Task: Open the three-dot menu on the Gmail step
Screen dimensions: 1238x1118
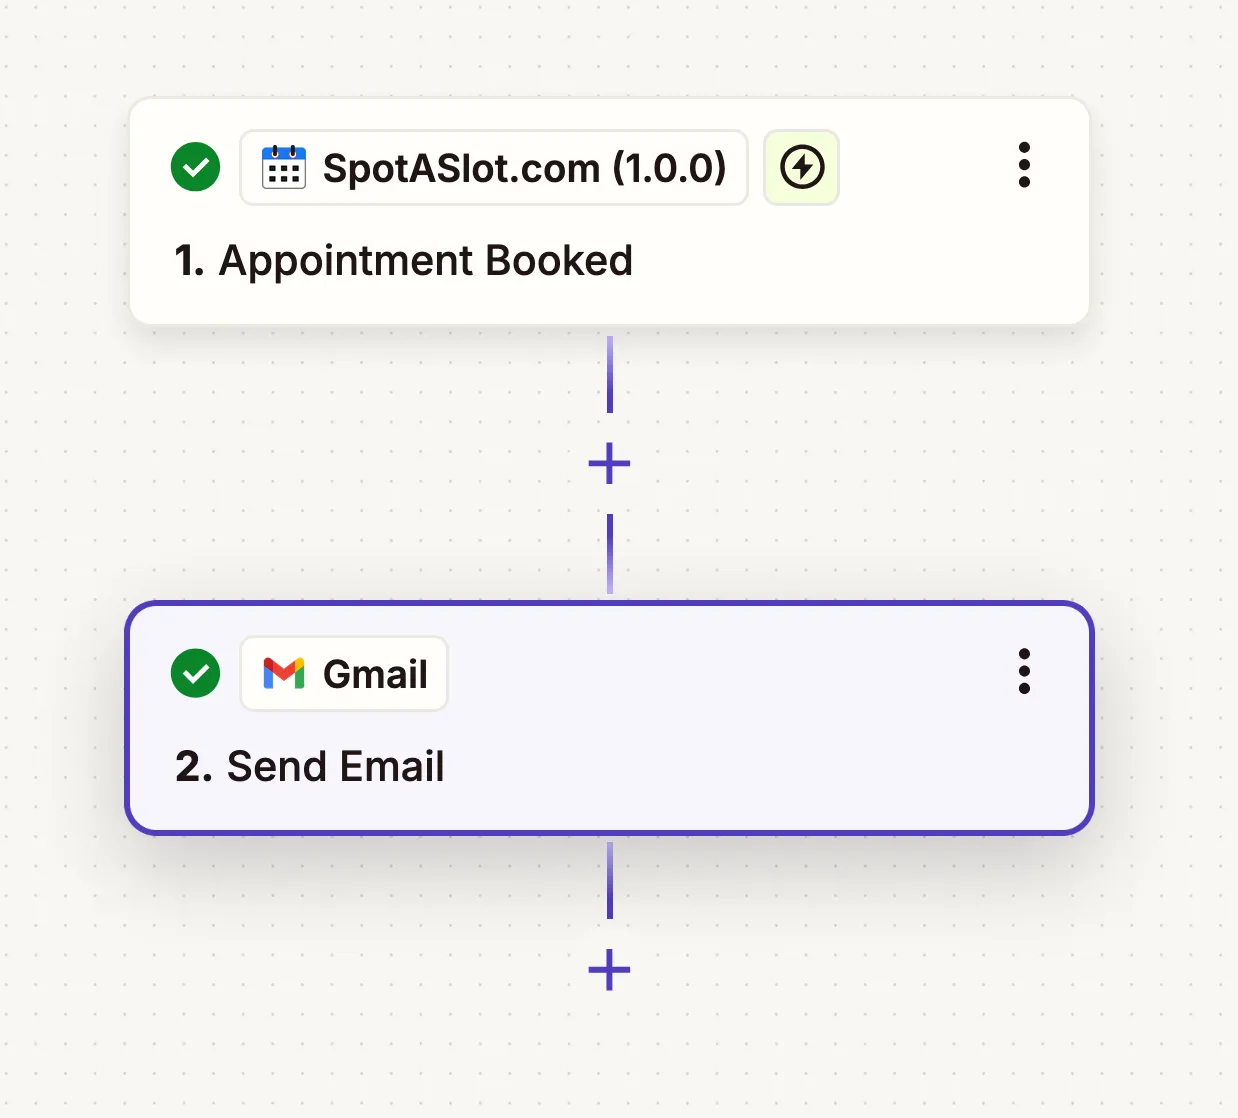Action: pyautogui.click(x=1024, y=671)
